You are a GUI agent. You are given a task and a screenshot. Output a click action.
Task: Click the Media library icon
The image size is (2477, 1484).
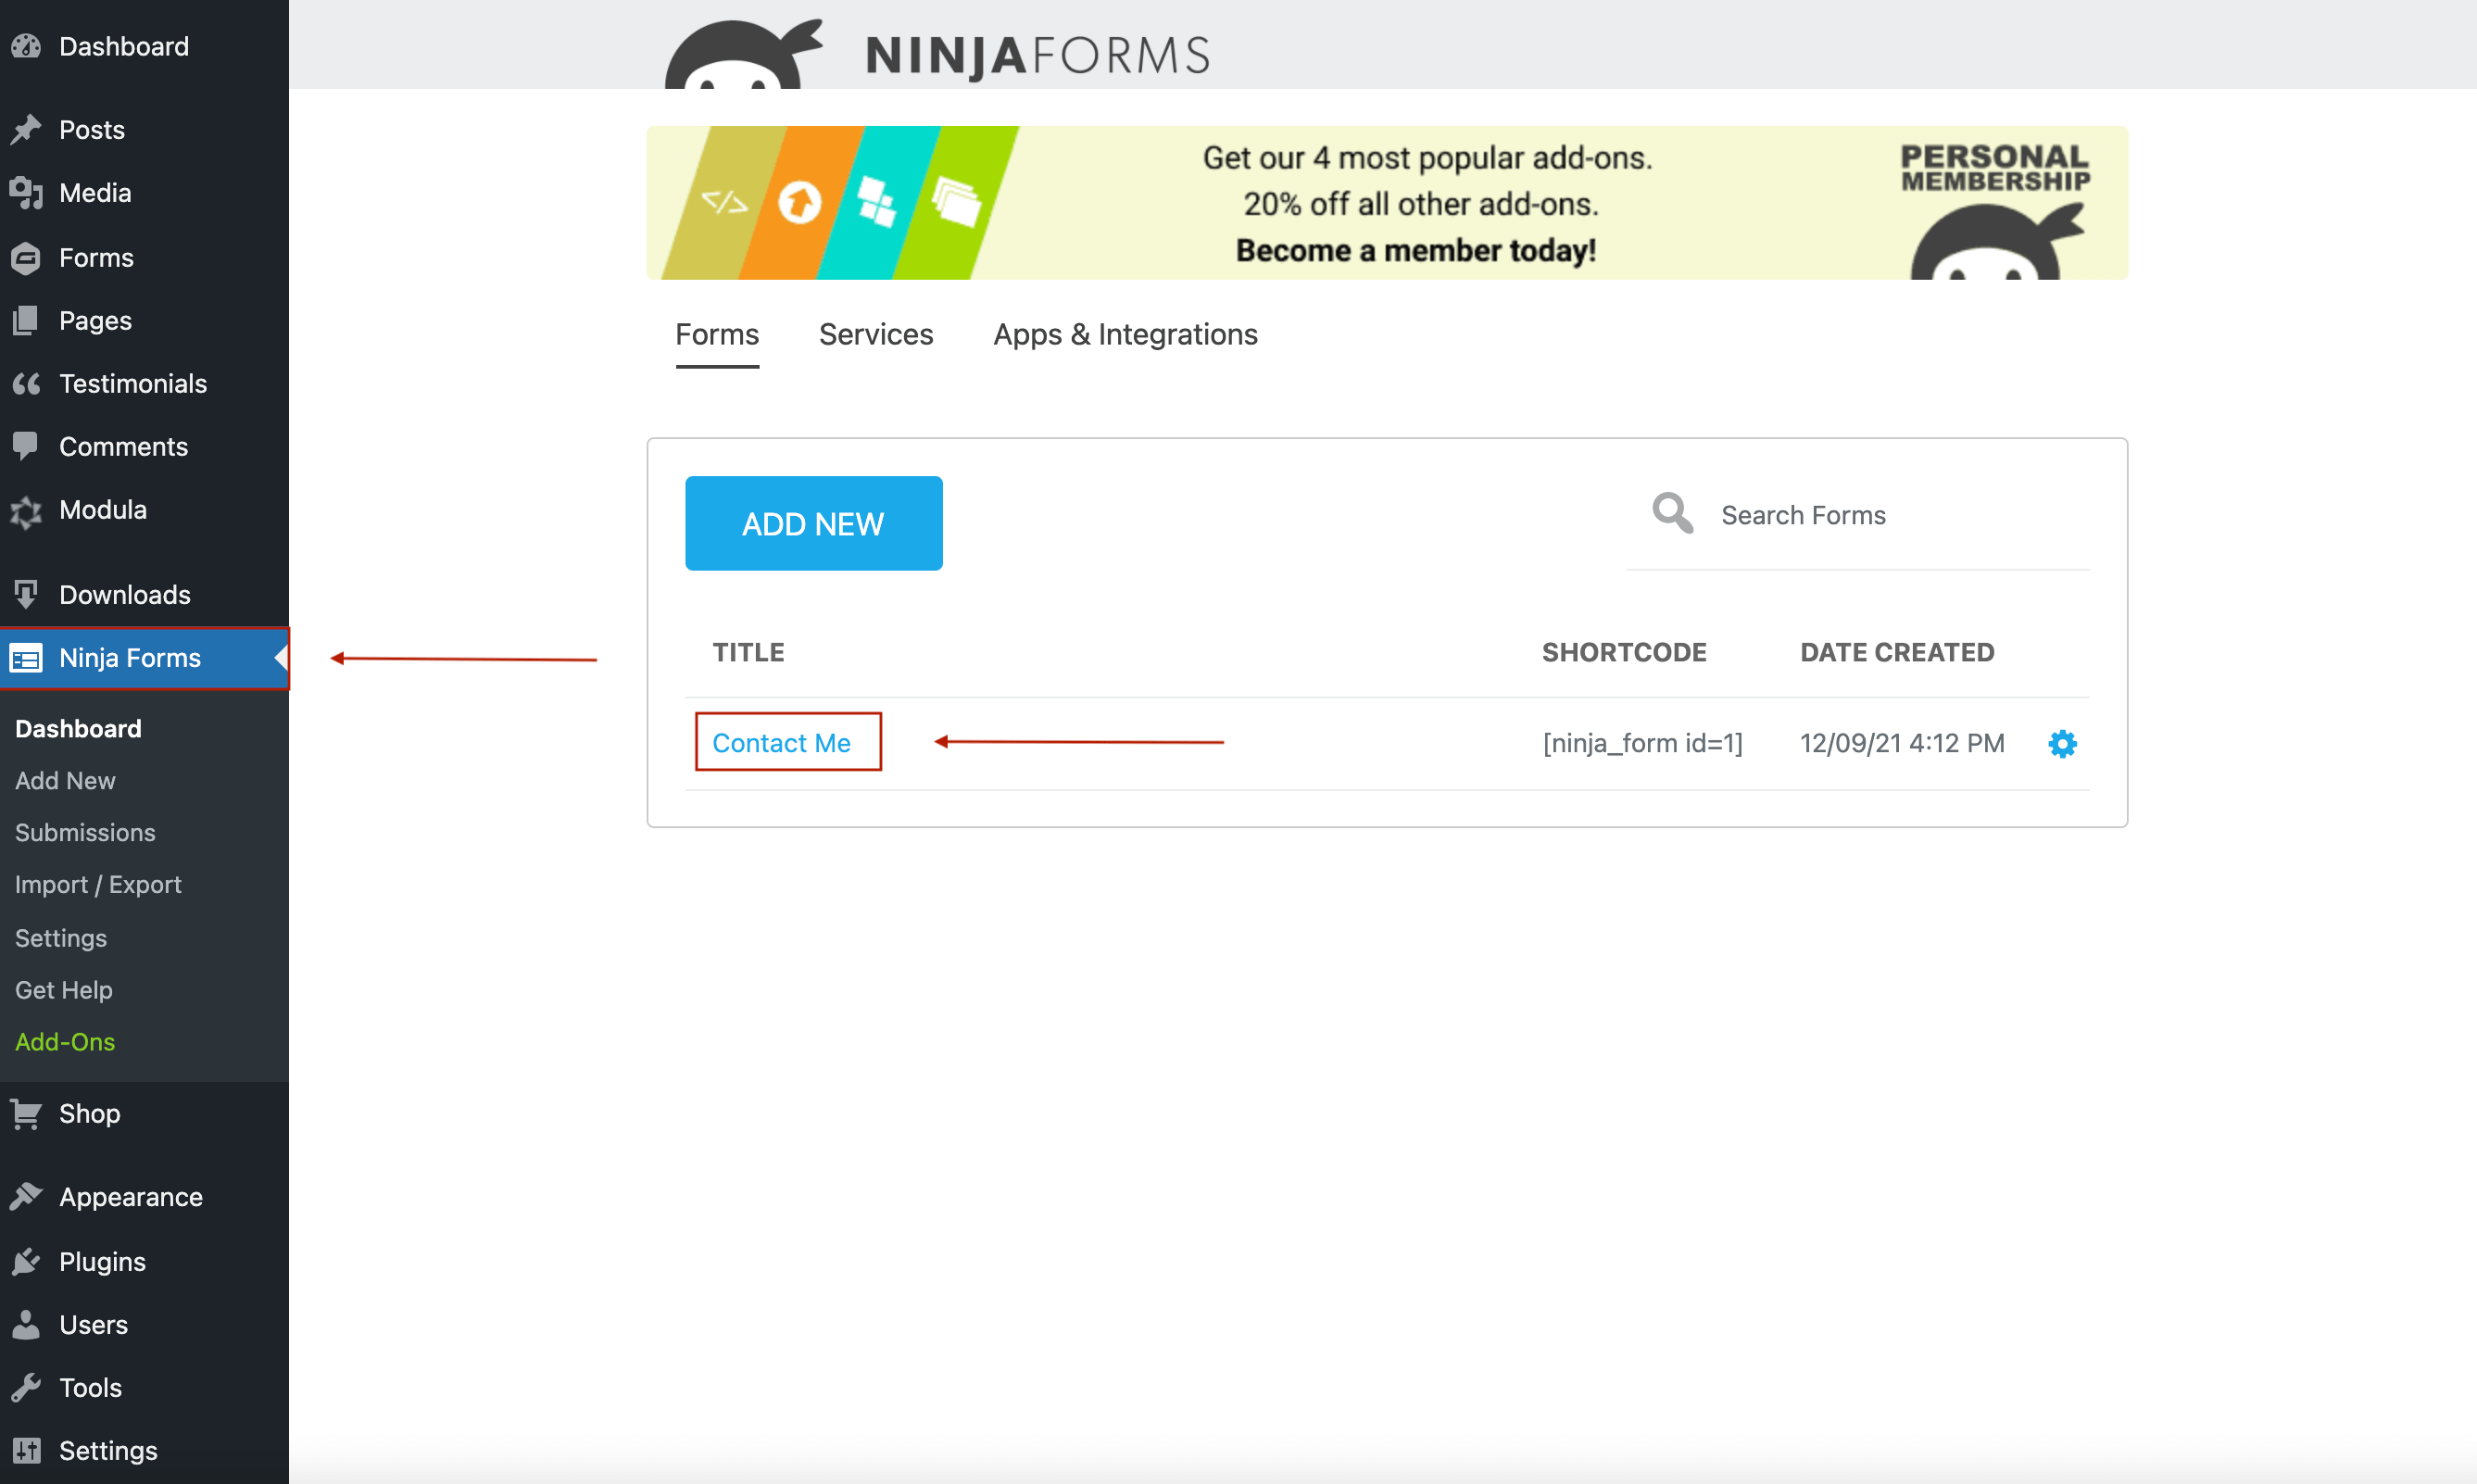point(27,193)
